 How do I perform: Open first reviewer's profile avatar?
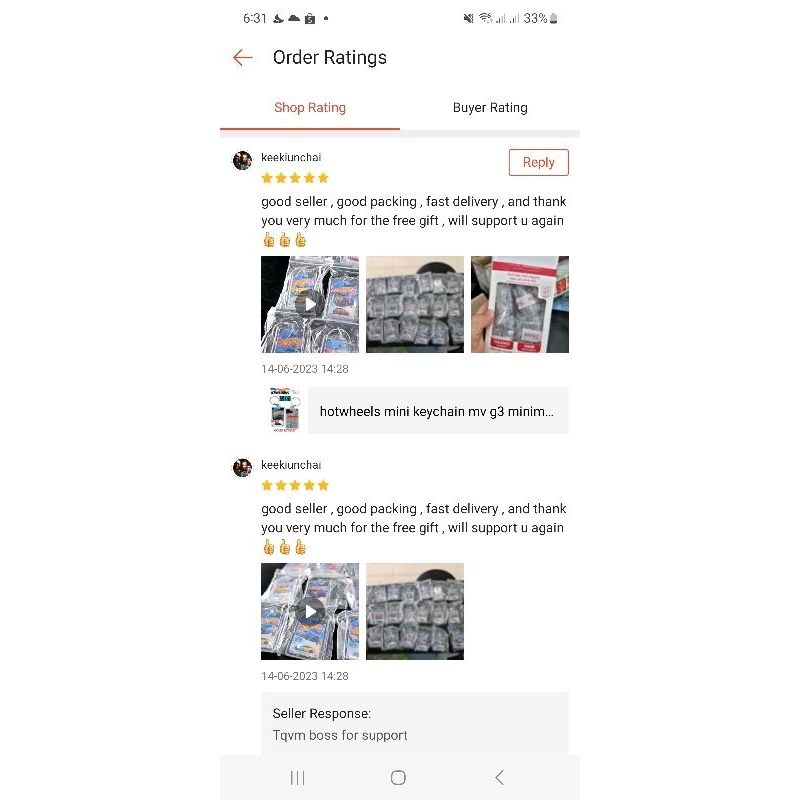(242, 160)
